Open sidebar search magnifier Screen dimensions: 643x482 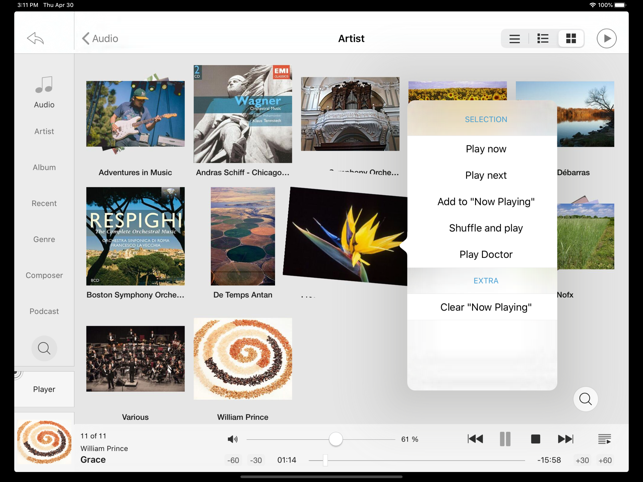[x=44, y=348]
